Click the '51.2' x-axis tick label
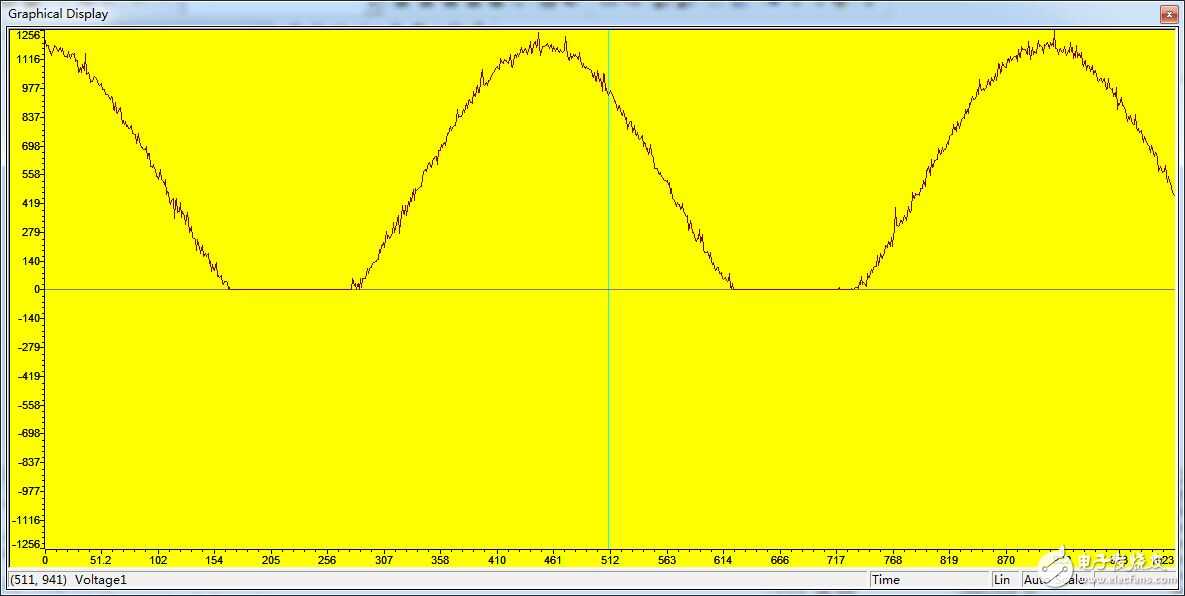The height and width of the screenshot is (596, 1185). coord(101,560)
